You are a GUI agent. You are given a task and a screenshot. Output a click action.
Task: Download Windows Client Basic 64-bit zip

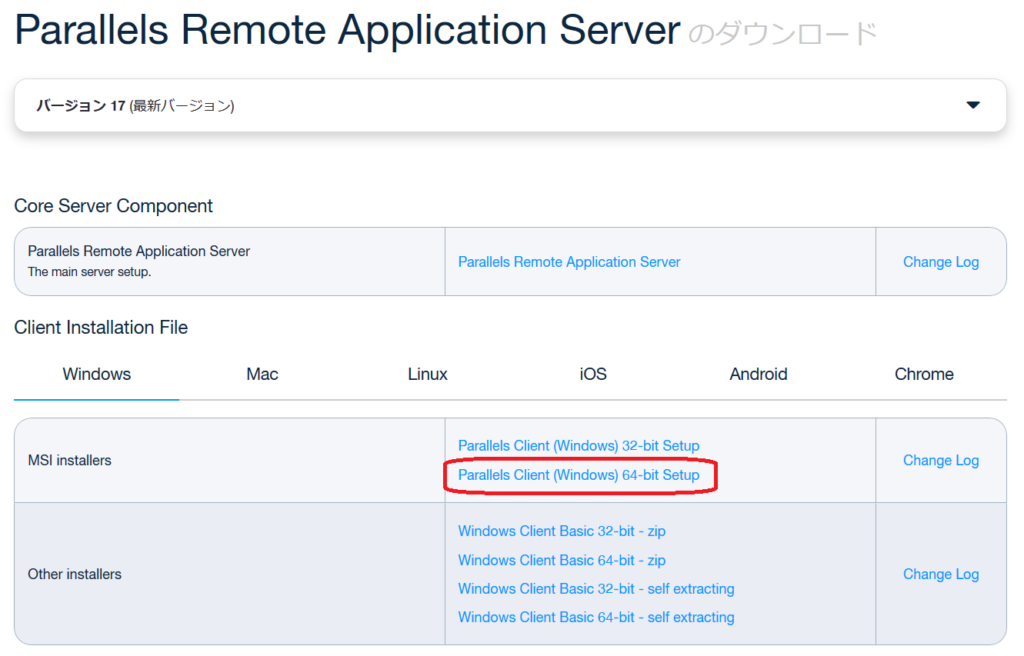tap(562, 561)
